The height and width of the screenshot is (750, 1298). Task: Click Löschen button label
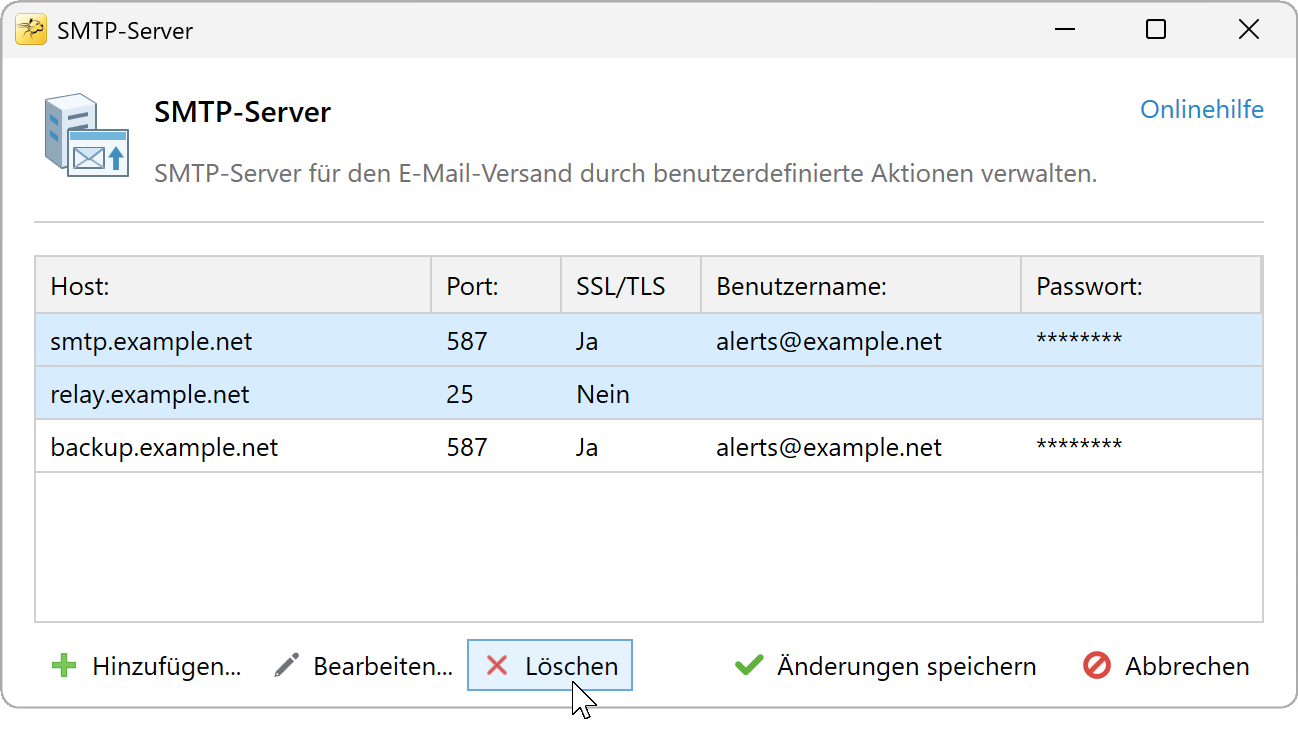[571, 666]
